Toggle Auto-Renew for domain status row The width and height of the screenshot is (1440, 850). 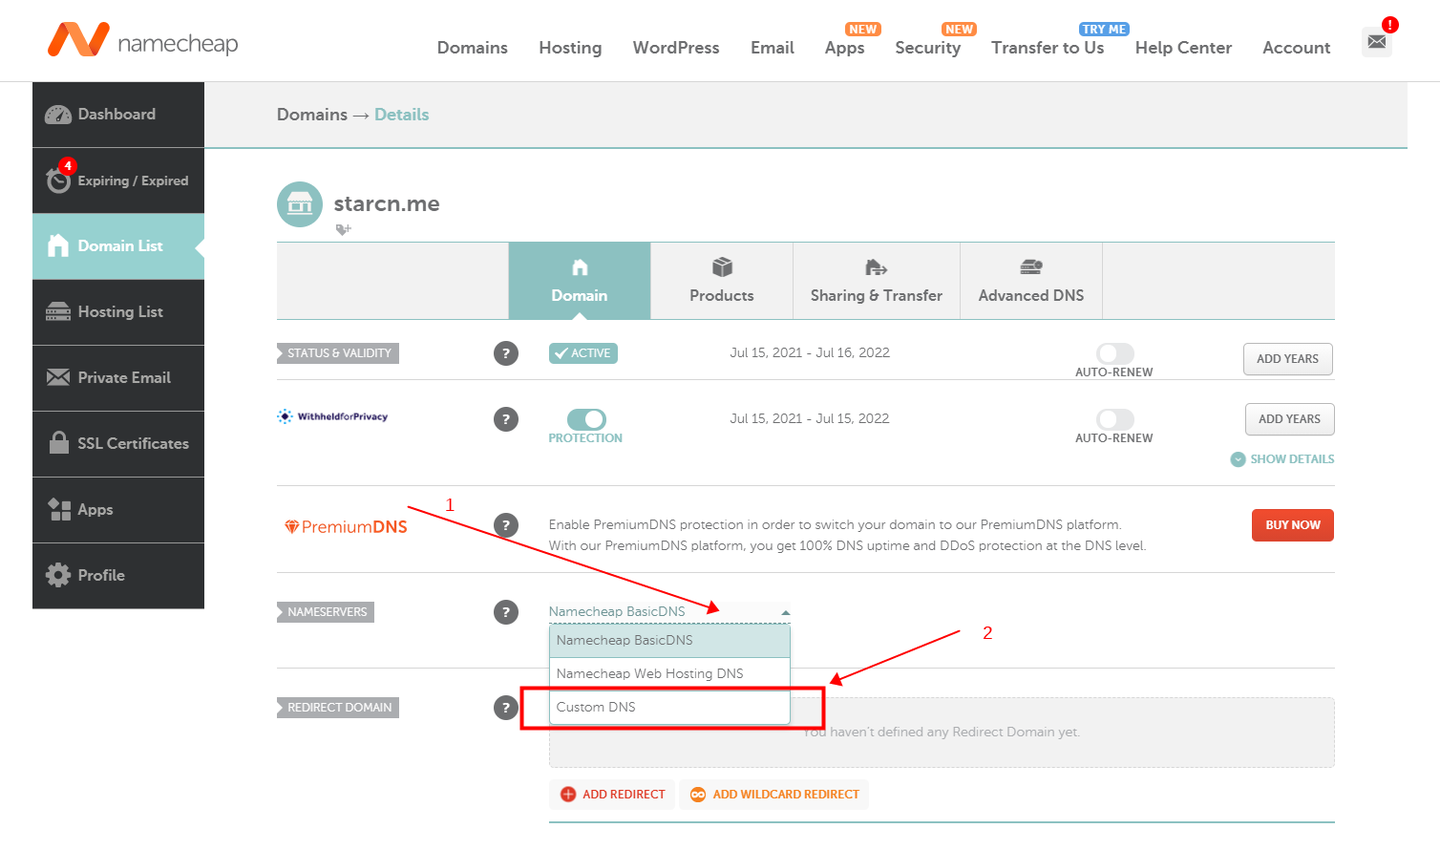pos(1115,353)
